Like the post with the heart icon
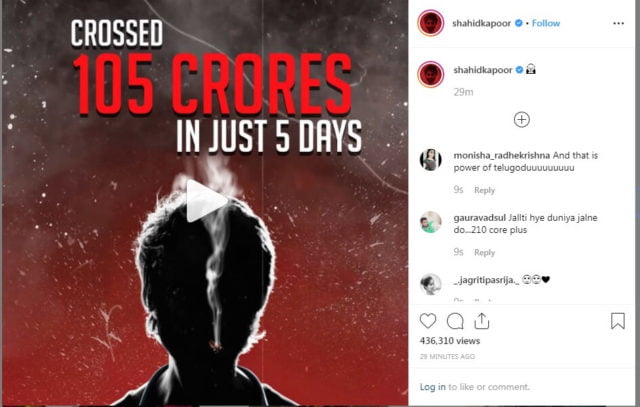 click(428, 321)
